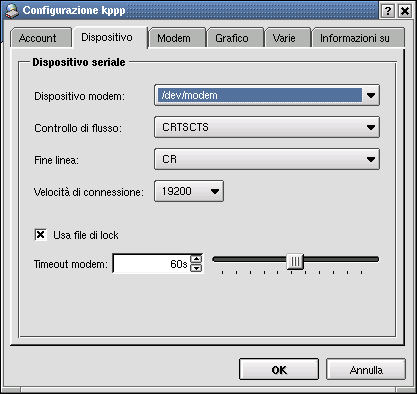The image size is (417, 394).
Task: Open the Modem tab
Action: 177,38
